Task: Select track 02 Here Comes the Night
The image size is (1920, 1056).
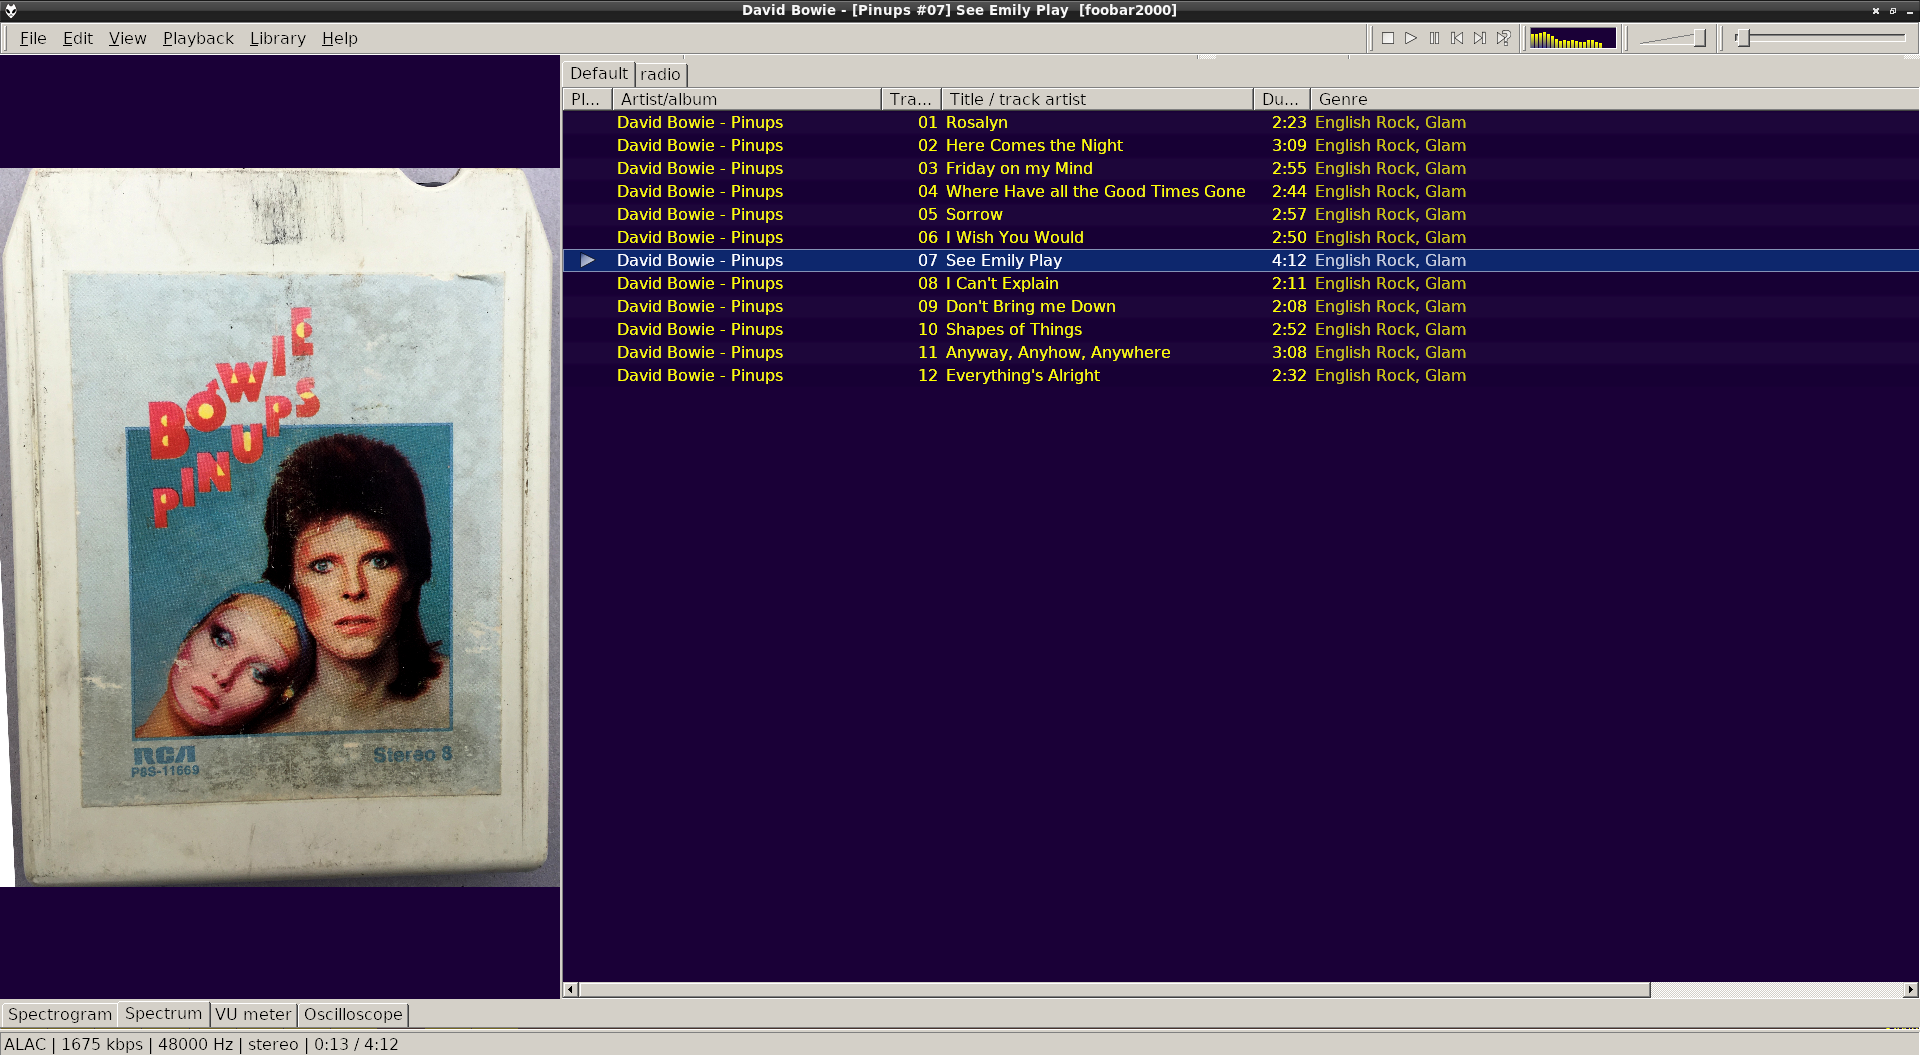Action: click(x=1240, y=145)
